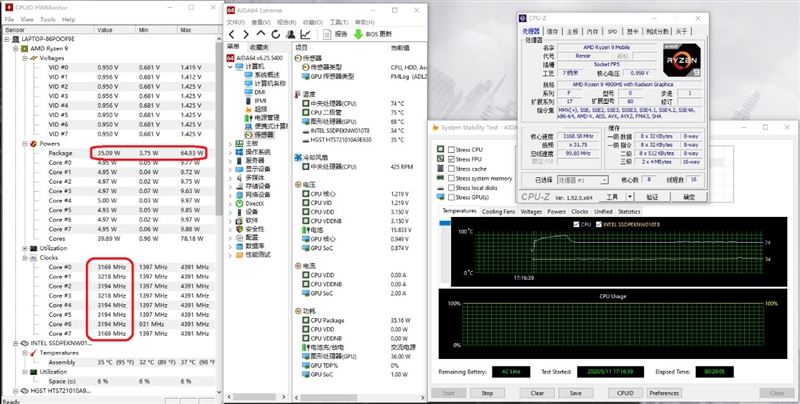The width and height of the screenshot is (800, 404).
Task: Enable Stress system memory checkbox
Action: point(451,179)
